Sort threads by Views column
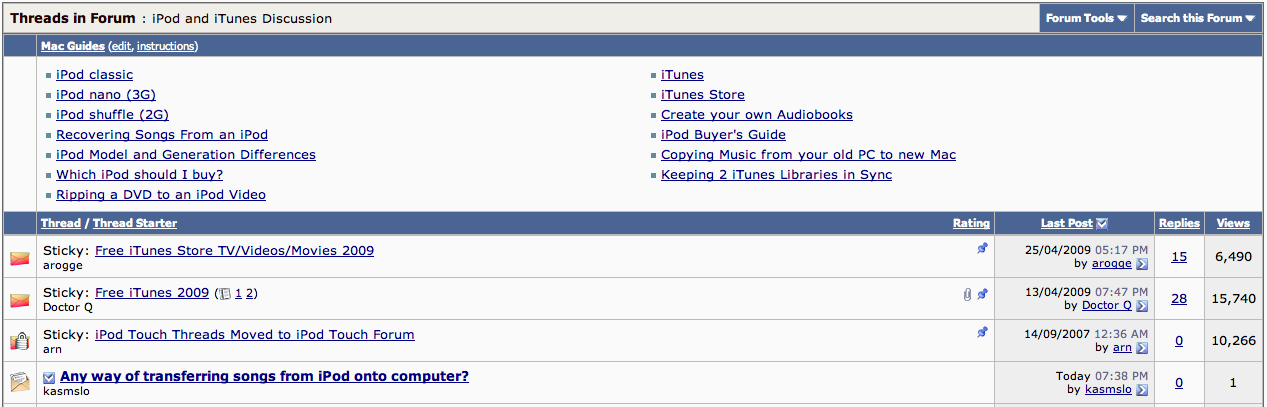Screen dimensions: 1267x407 coord(1233,223)
